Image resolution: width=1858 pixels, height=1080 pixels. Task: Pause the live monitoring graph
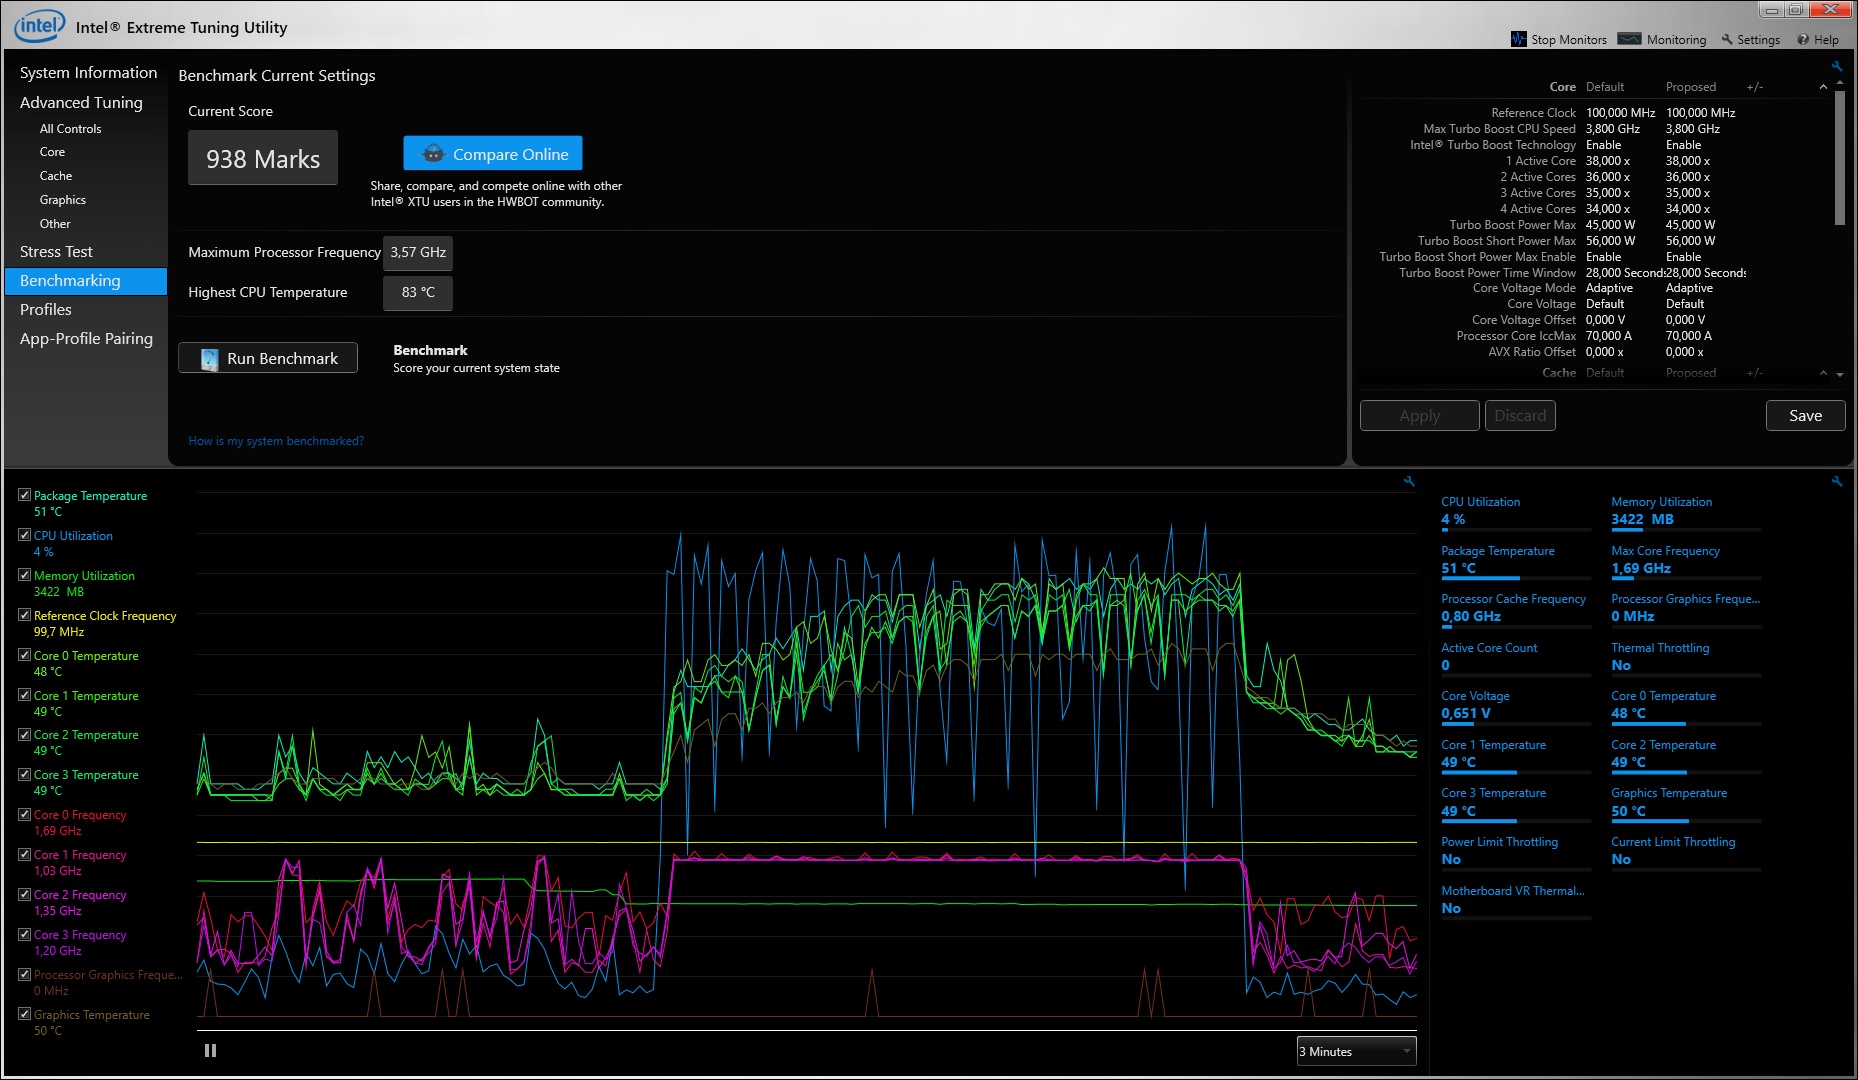[210, 1051]
